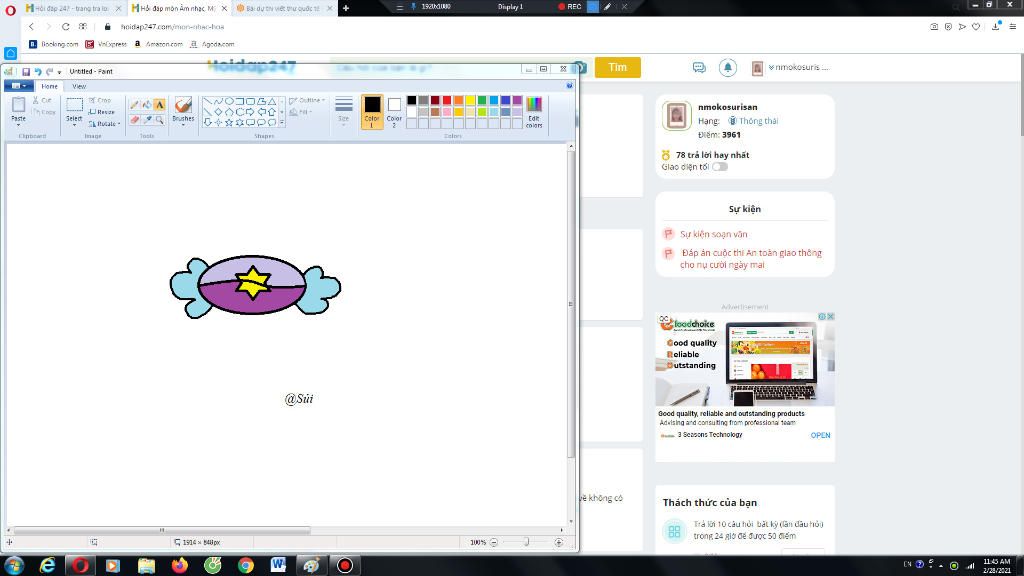The image size is (1024, 576).
Task: Click the Opera easy setup menu icon
Action: pyautogui.click(x=1012, y=27)
